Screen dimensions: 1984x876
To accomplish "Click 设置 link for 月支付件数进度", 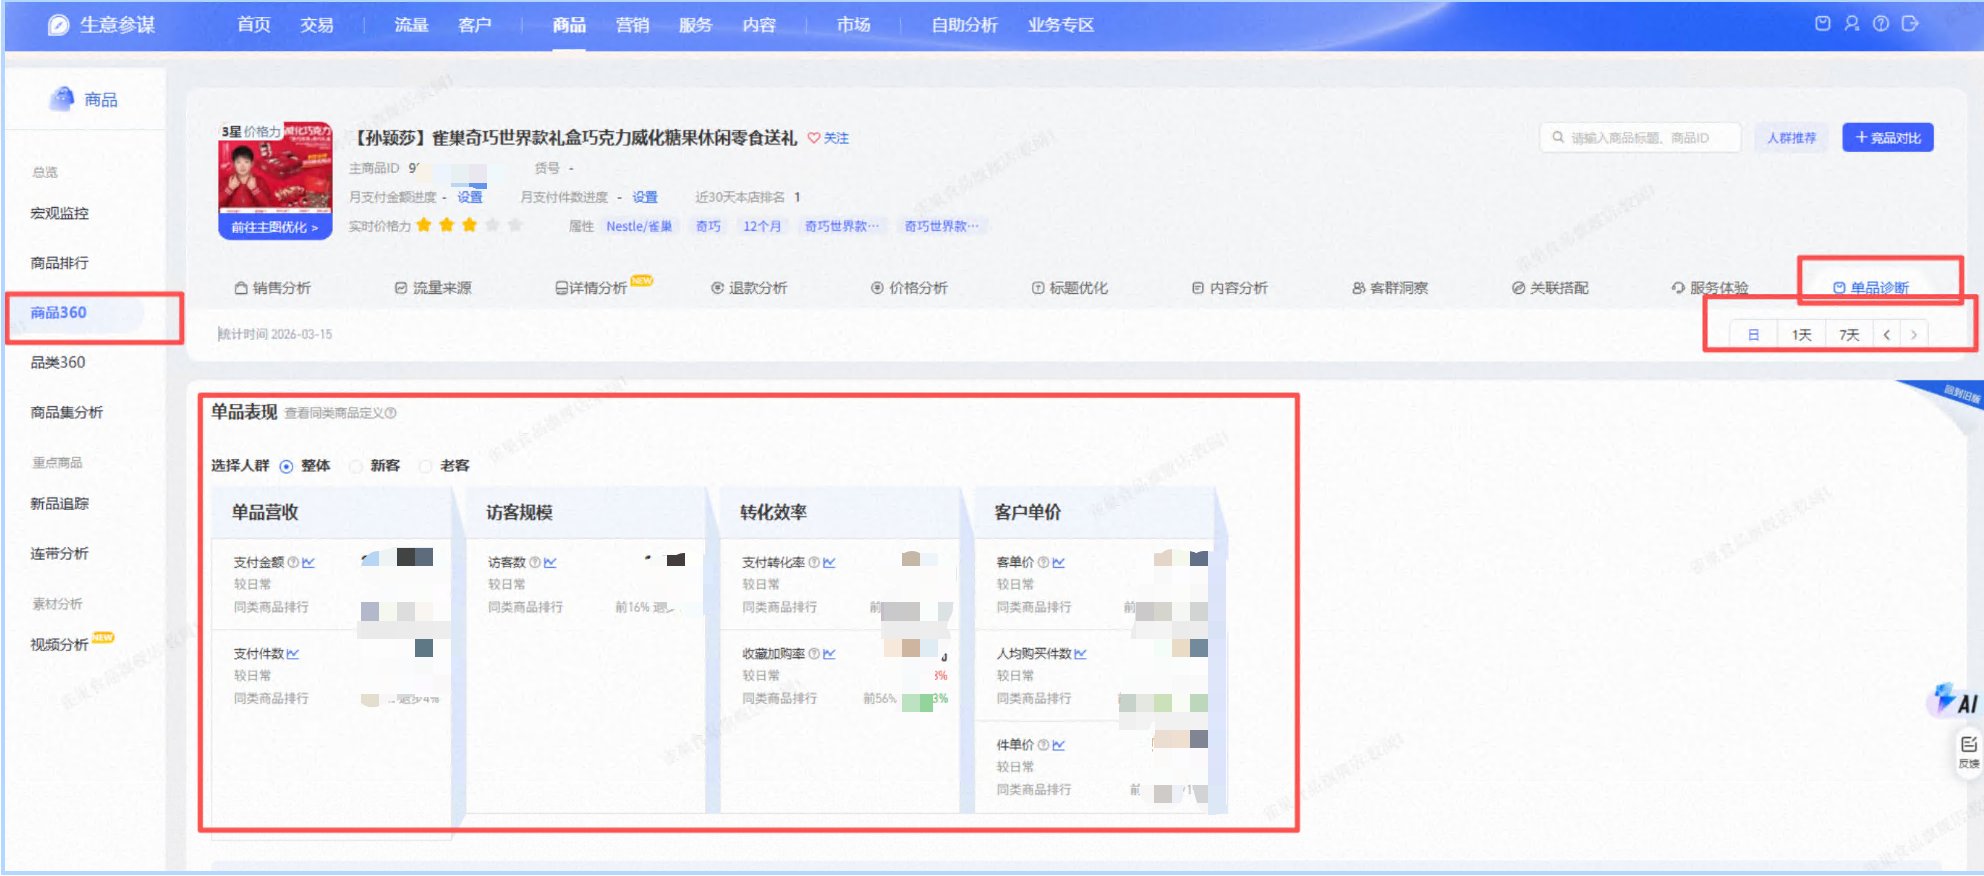I will [645, 197].
